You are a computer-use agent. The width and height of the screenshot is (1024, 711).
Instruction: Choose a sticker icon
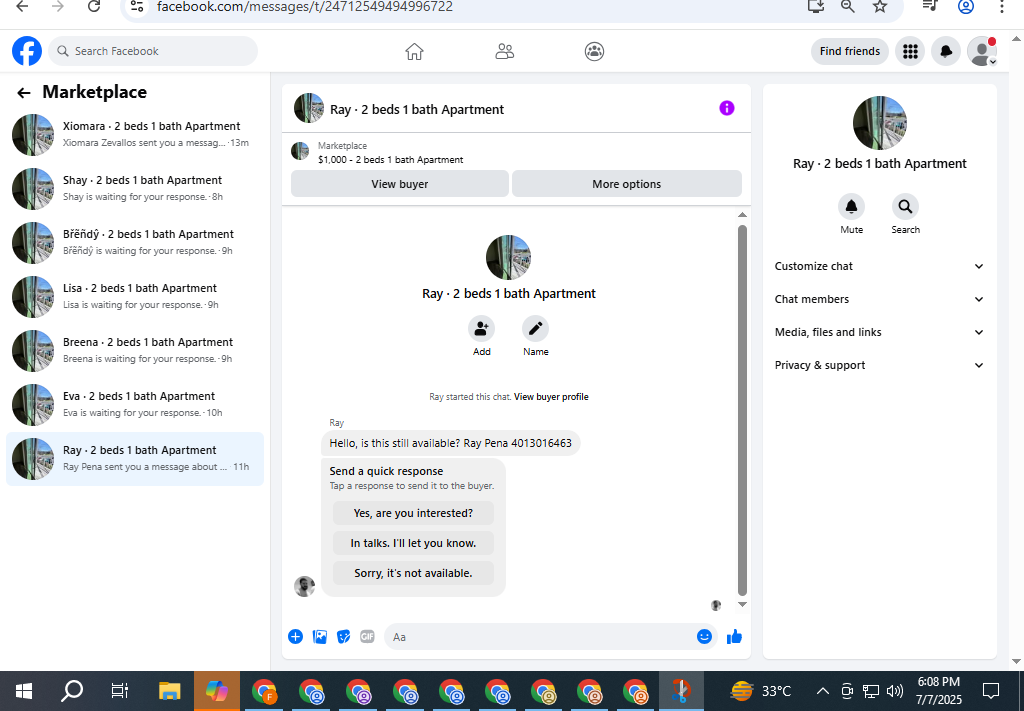point(344,637)
